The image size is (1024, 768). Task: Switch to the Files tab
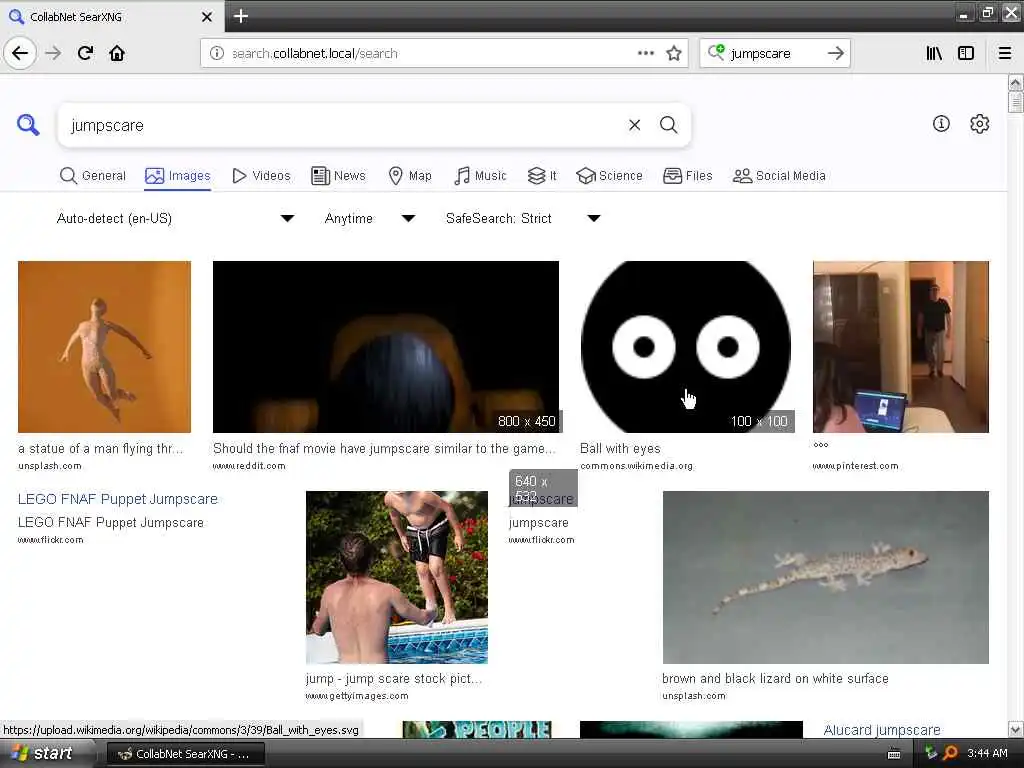tap(688, 176)
